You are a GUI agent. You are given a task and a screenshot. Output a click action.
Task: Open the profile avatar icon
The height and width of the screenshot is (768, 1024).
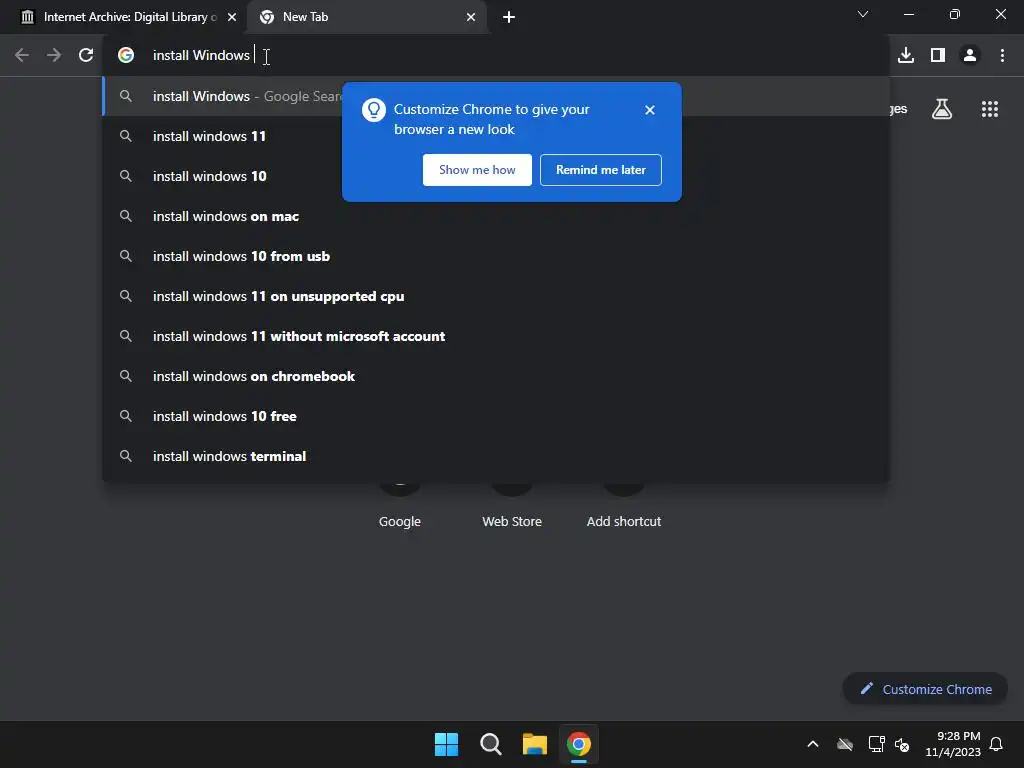coord(970,55)
